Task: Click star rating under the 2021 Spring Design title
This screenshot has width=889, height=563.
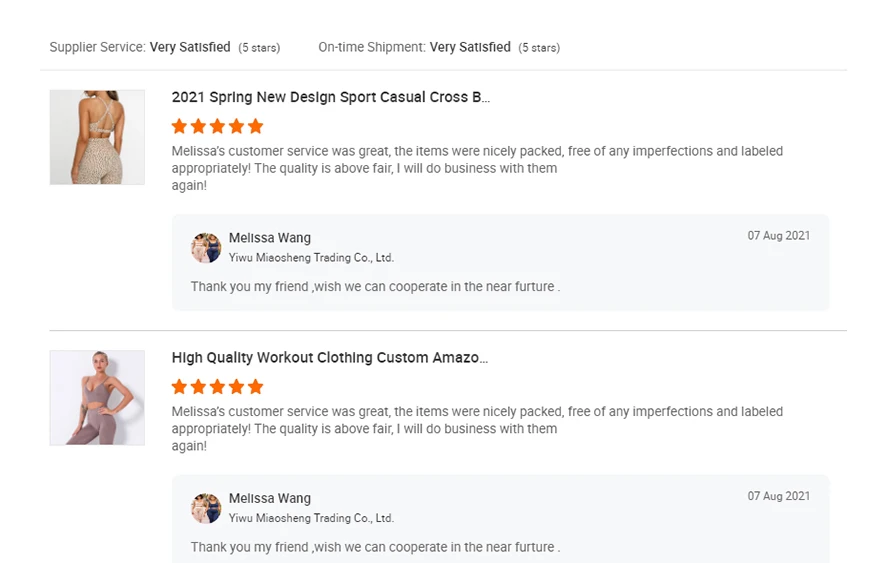Action: click(x=217, y=126)
